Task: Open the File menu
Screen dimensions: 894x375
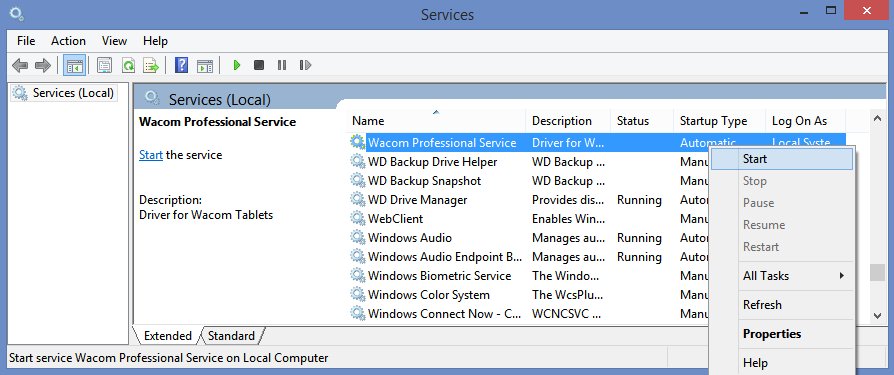Action: click(x=26, y=41)
